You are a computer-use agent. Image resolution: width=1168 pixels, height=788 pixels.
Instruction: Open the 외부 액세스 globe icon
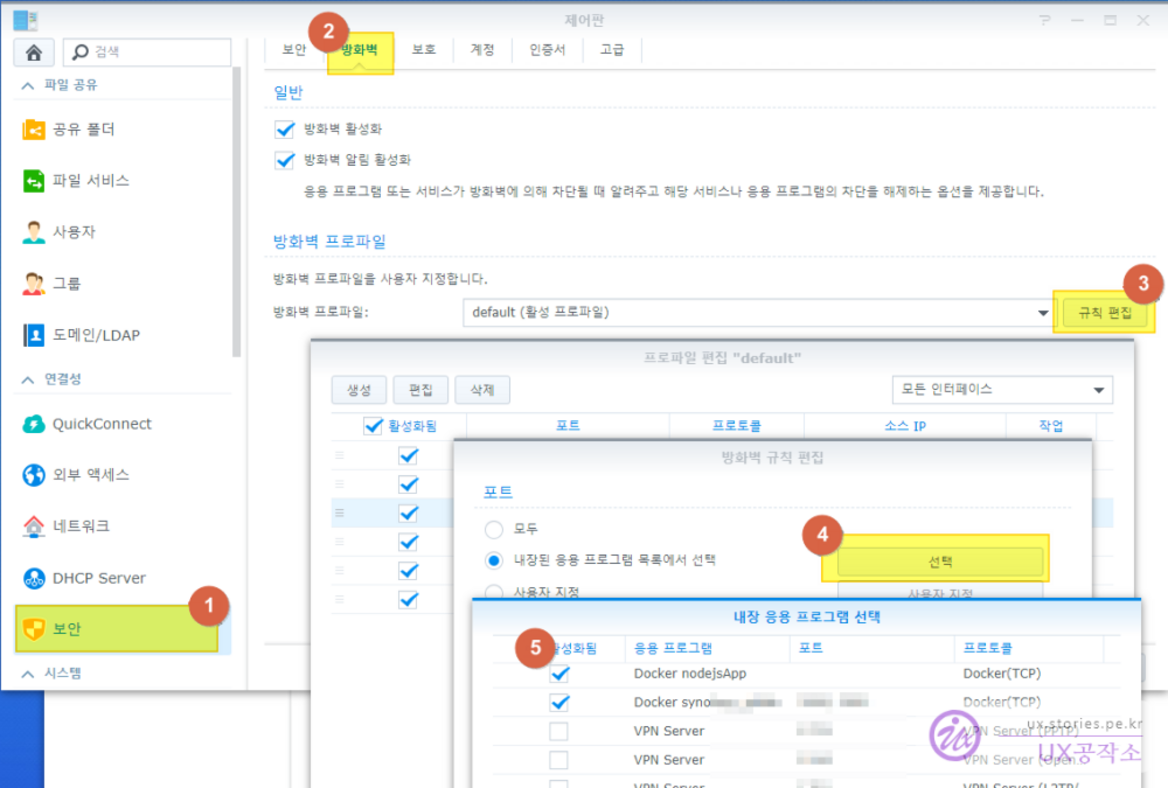click(34, 475)
